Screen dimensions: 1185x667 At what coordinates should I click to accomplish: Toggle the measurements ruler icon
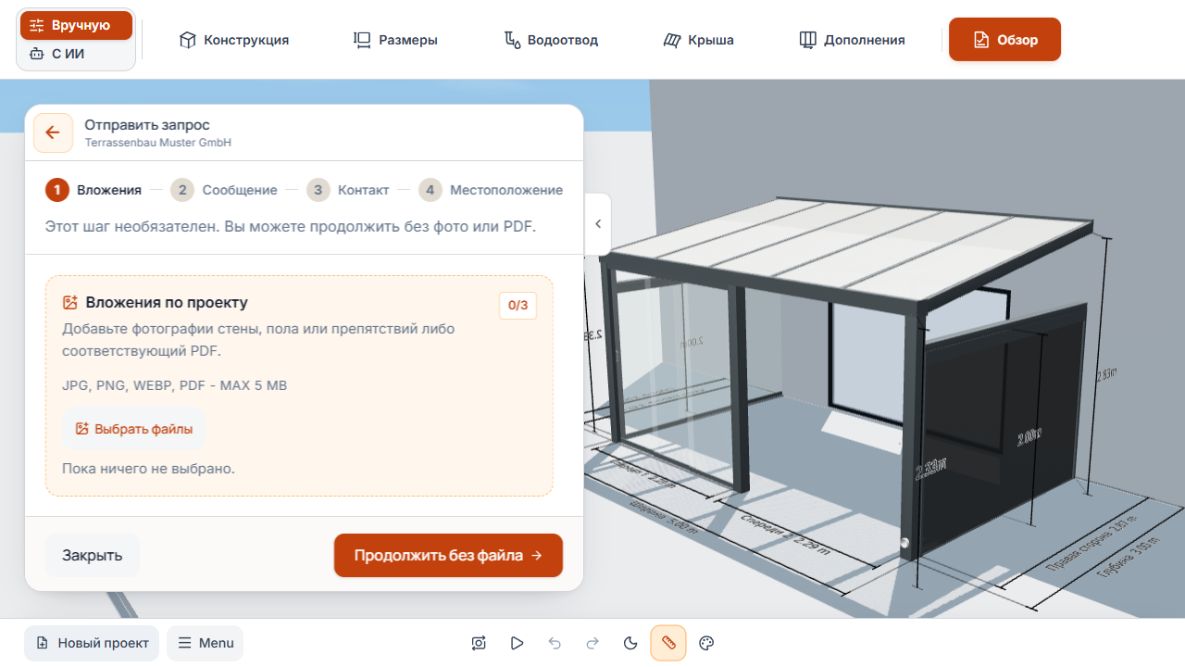click(668, 643)
